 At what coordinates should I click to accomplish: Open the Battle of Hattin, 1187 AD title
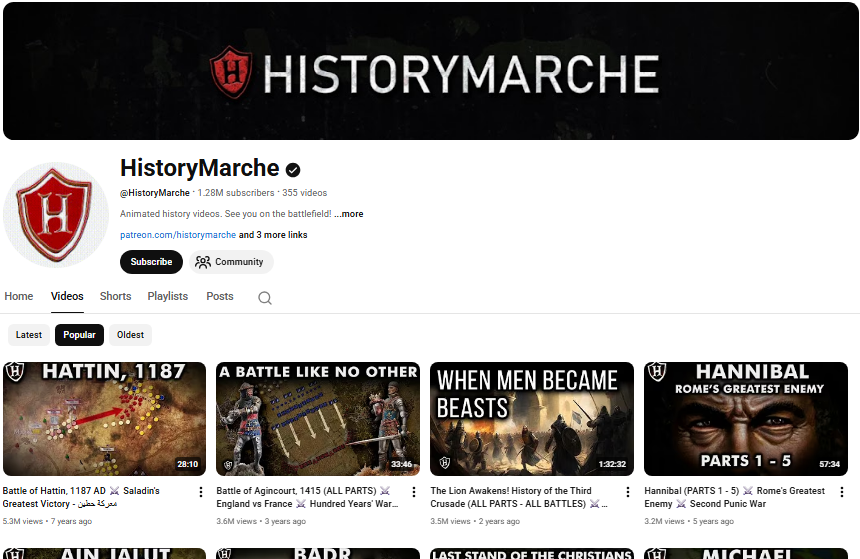(x=81, y=497)
